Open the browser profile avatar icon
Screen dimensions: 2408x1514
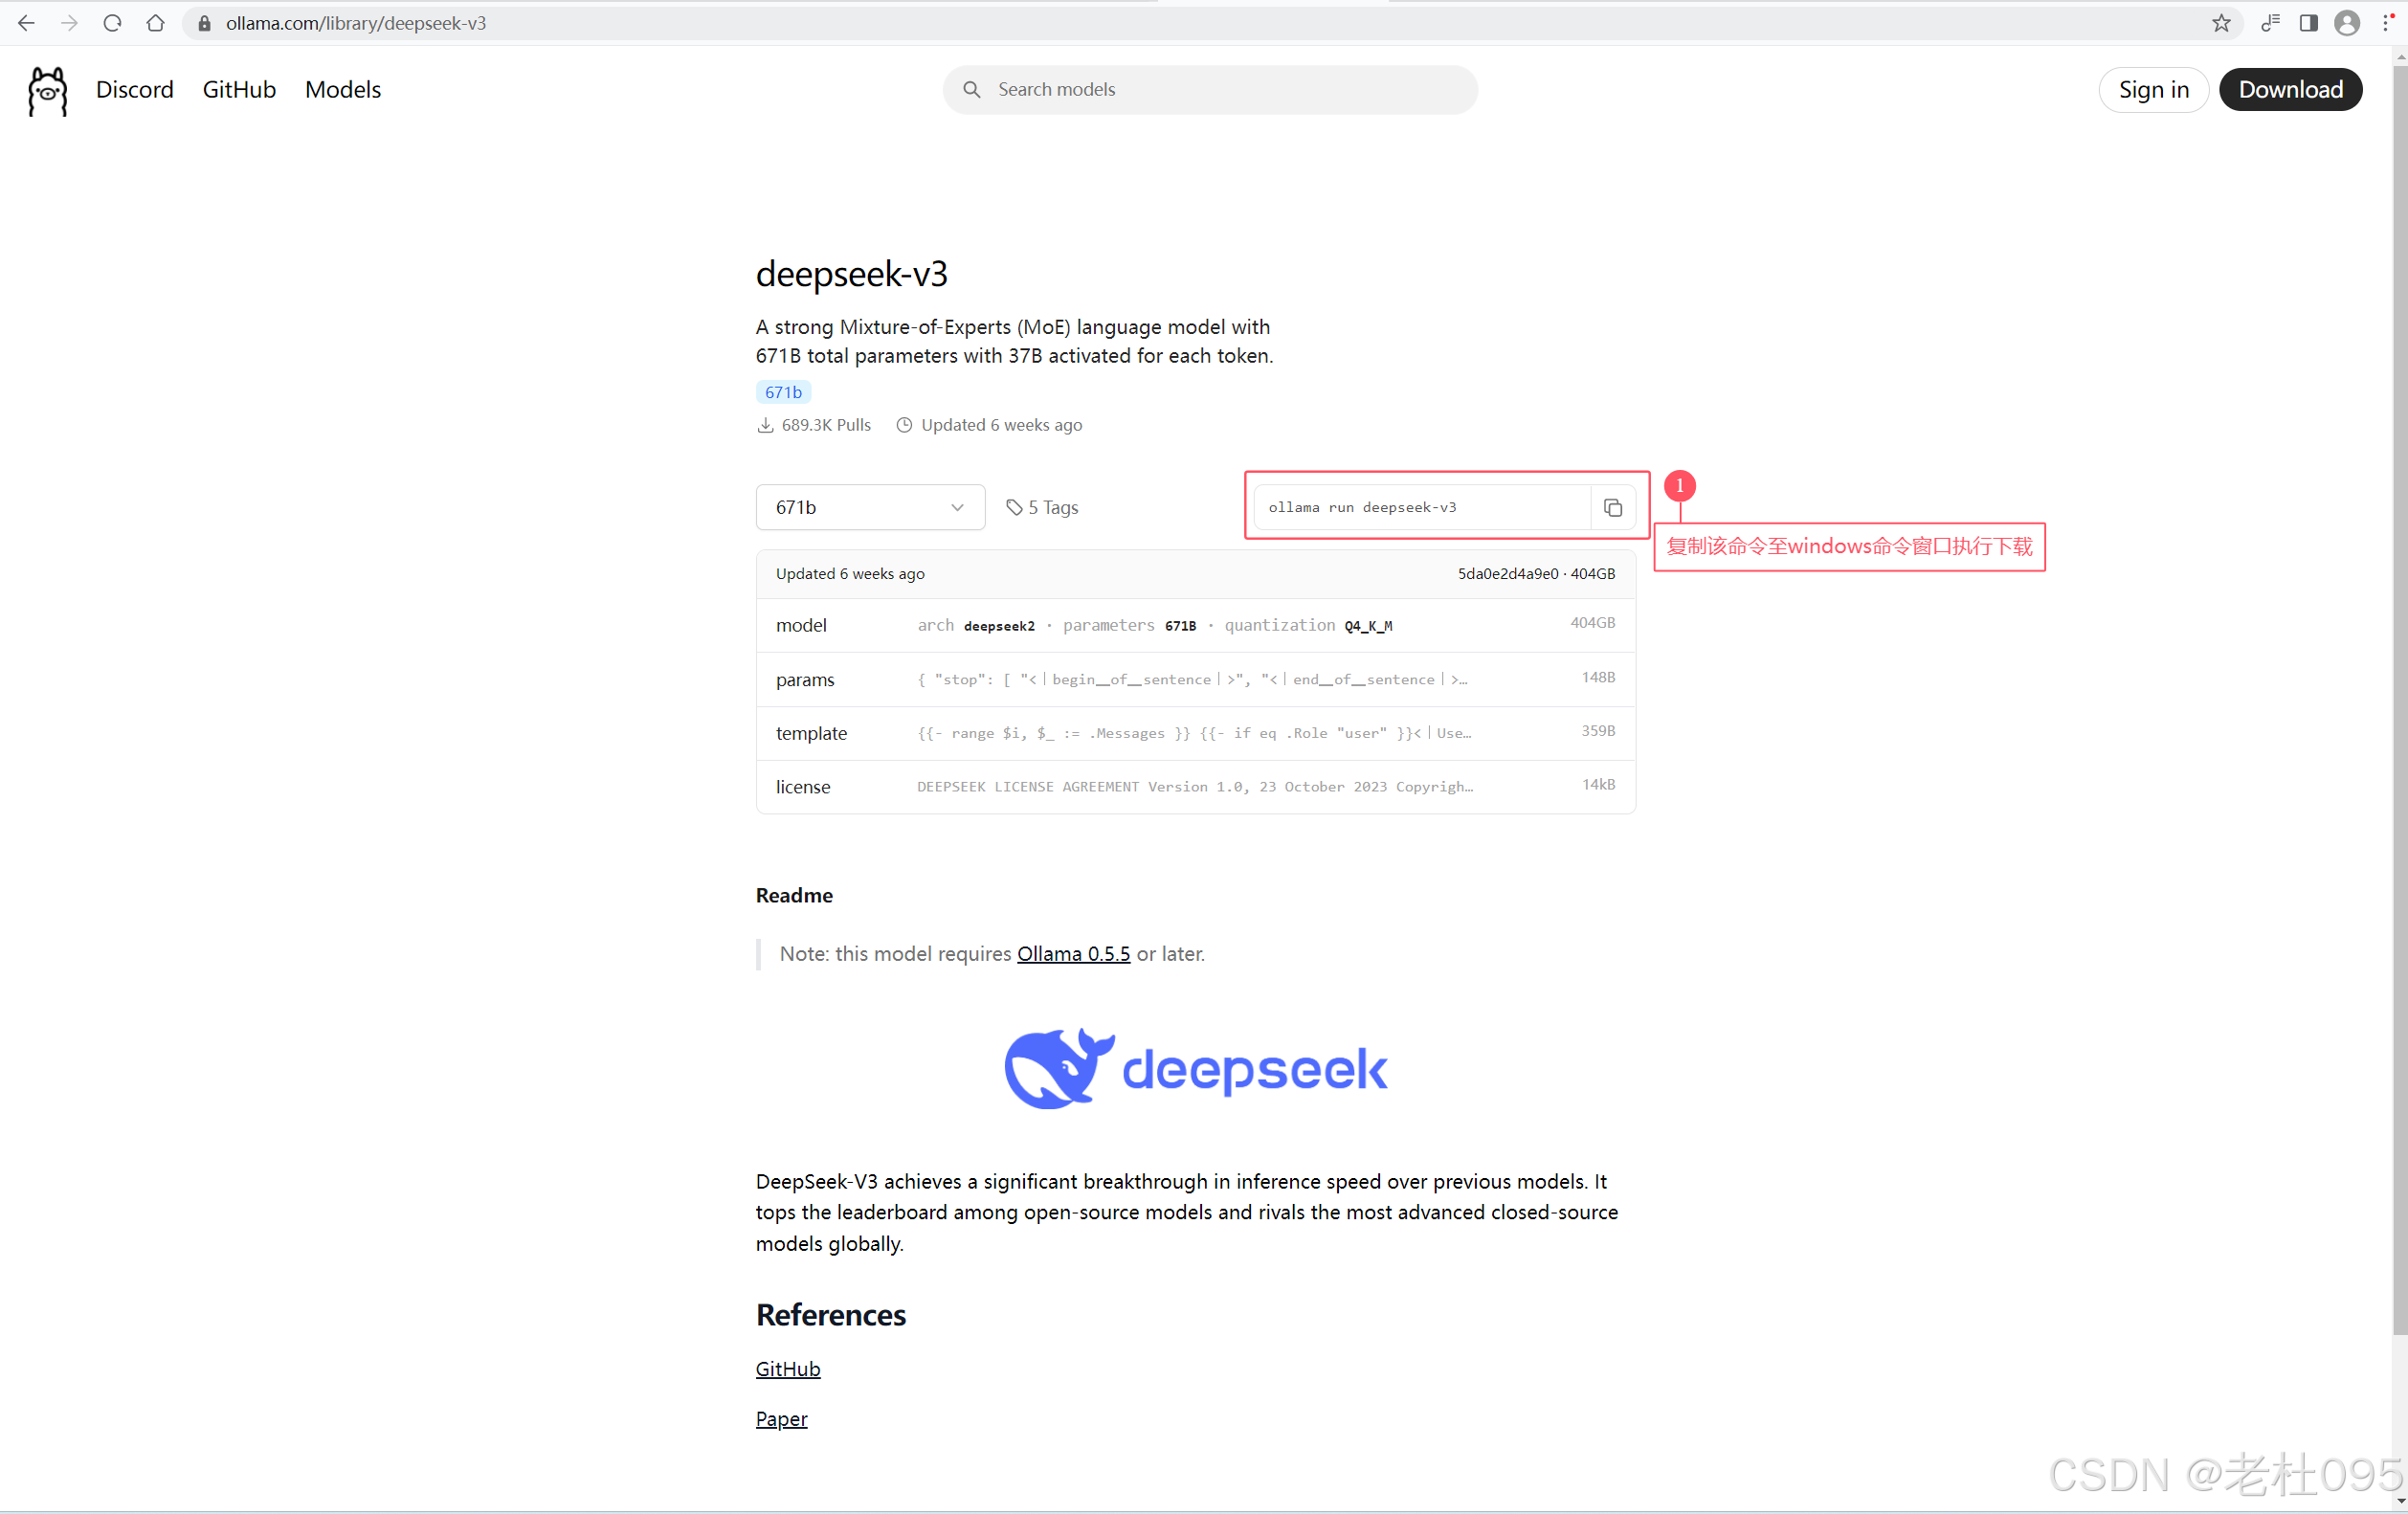pos(2346,23)
